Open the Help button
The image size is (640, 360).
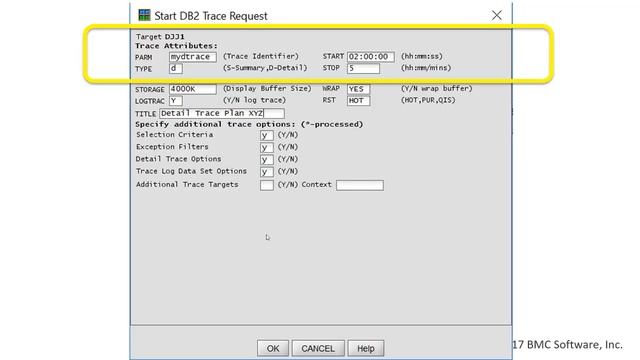click(x=366, y=348)
